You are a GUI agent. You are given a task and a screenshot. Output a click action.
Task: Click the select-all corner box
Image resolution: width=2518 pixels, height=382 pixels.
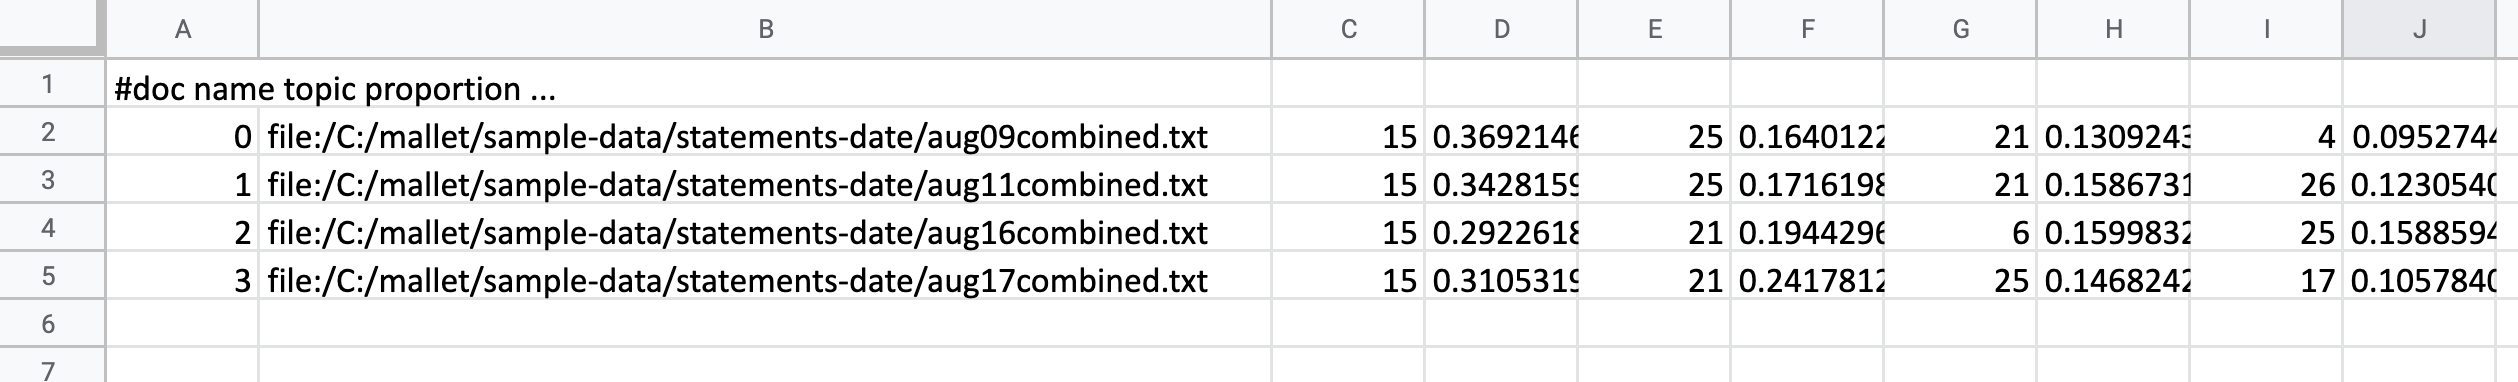[51, 28]
